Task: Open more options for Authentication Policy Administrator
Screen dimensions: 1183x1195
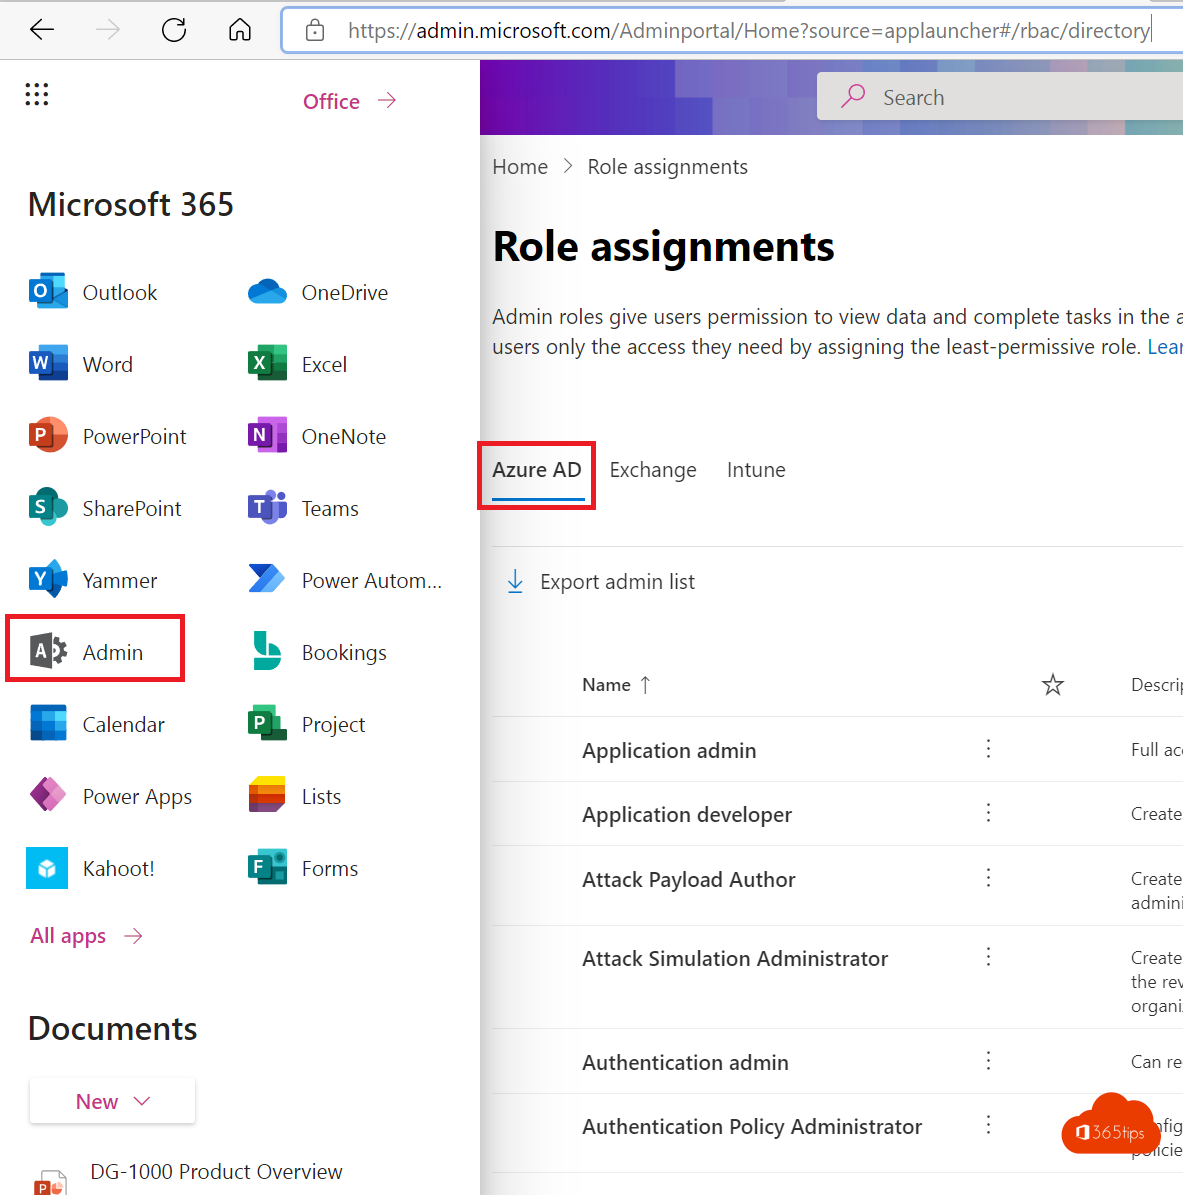Action: coord(989,1125)
